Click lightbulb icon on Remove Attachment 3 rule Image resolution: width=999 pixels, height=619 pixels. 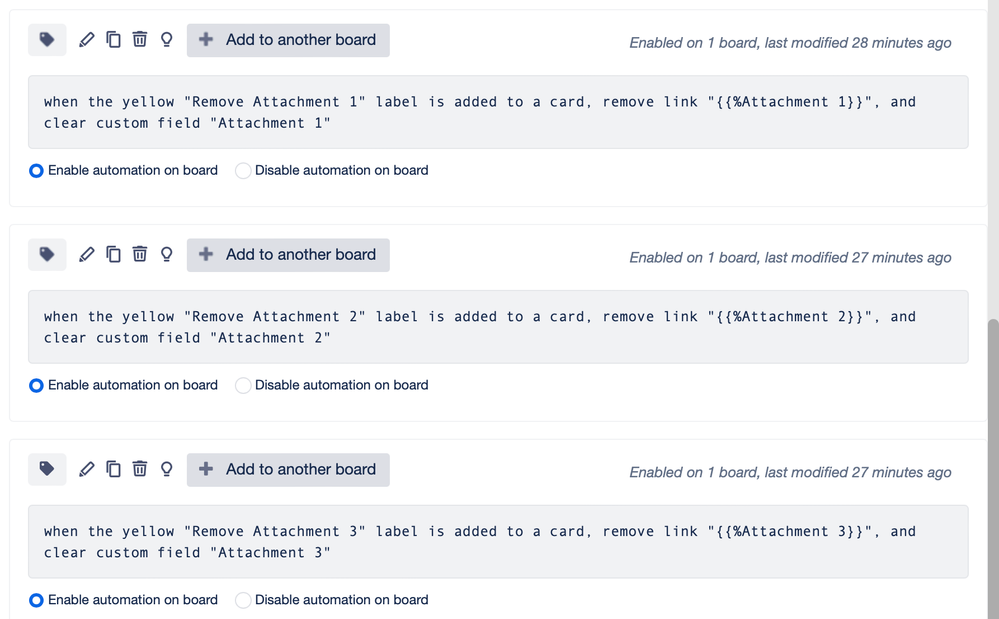tap(166, 469)
